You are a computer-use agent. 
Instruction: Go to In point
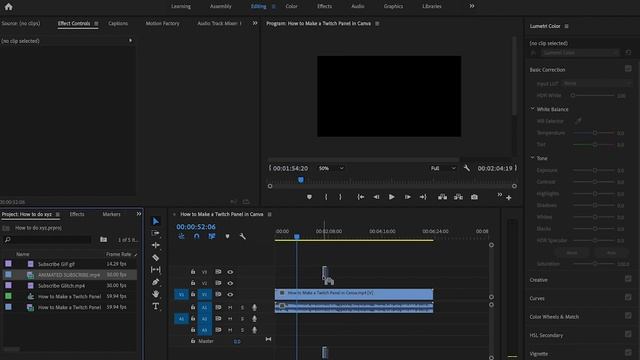click(361, 197)
